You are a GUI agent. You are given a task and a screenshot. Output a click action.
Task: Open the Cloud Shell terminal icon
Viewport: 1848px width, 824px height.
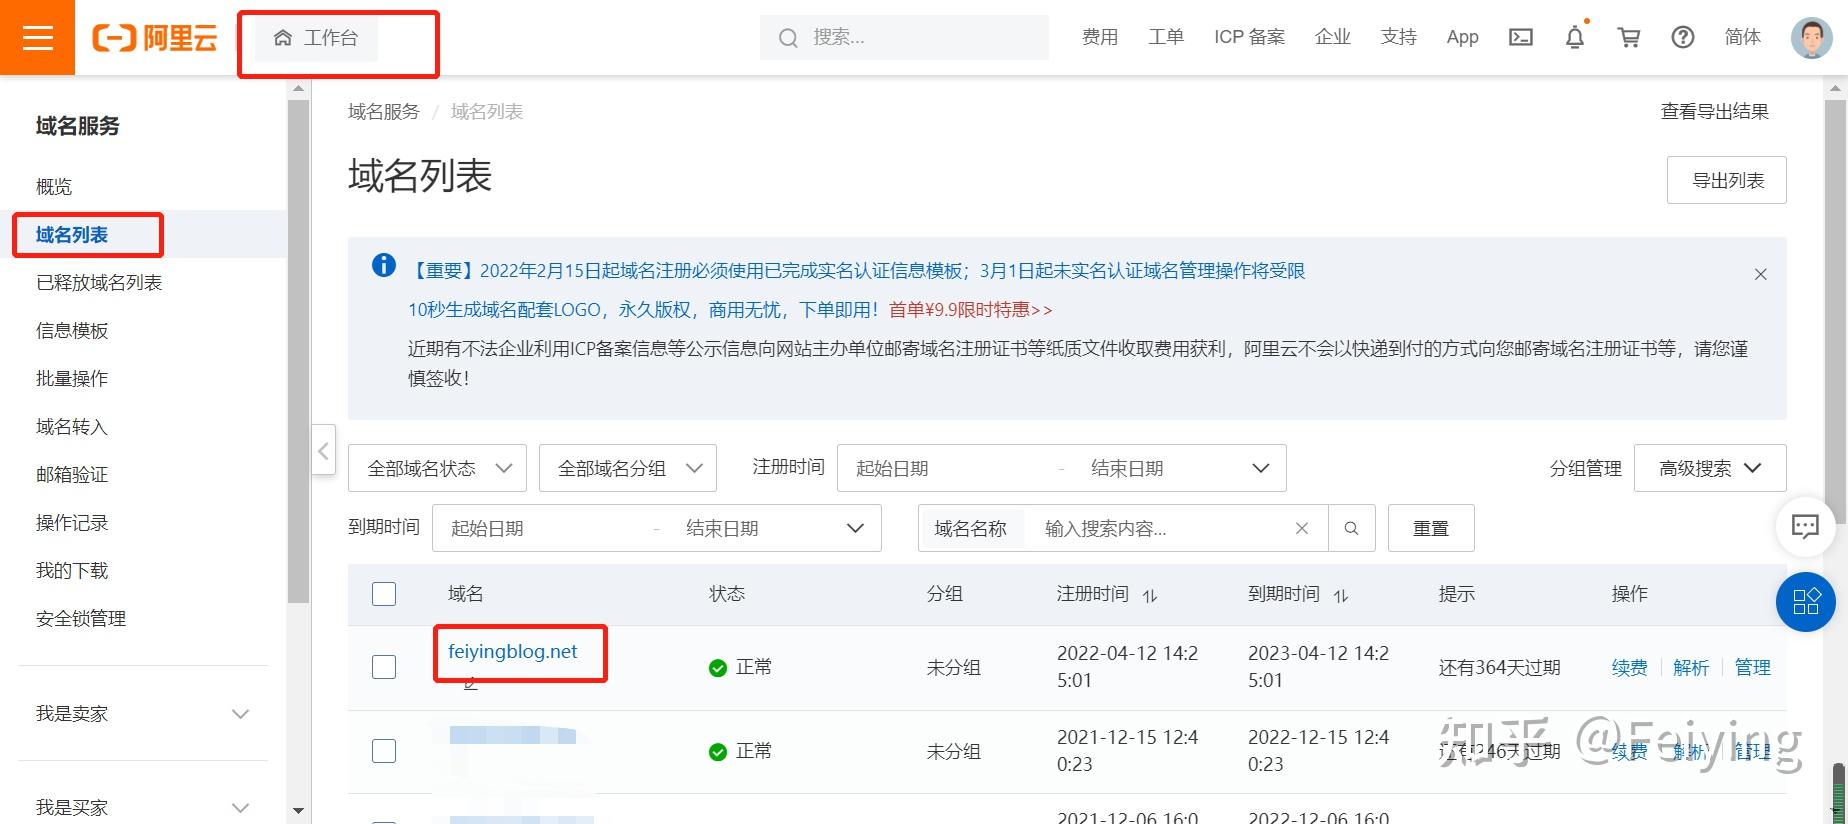pos(1521,38)
